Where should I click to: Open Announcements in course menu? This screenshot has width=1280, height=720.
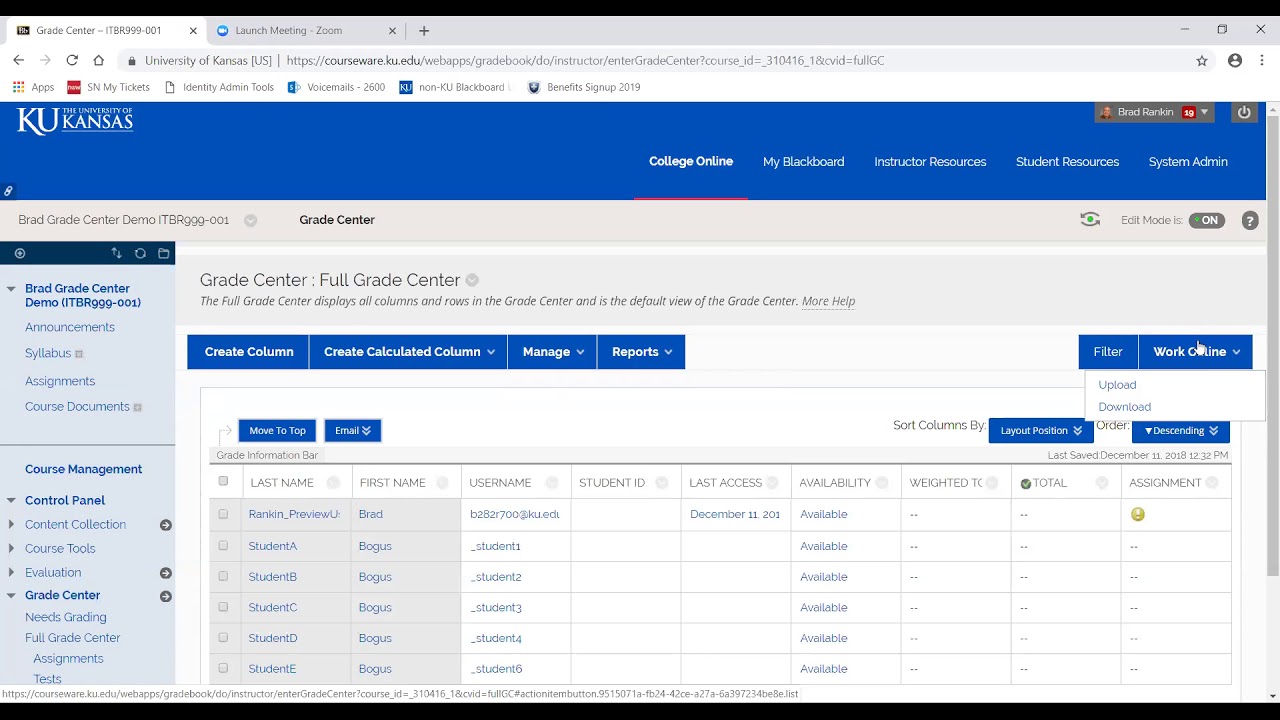tap(70, 327)
